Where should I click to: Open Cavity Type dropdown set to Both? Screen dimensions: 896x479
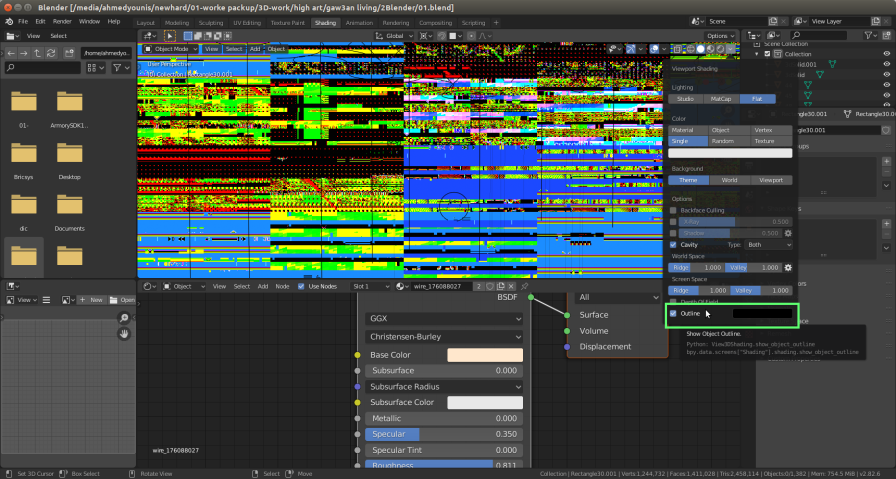tap(768, 245)
